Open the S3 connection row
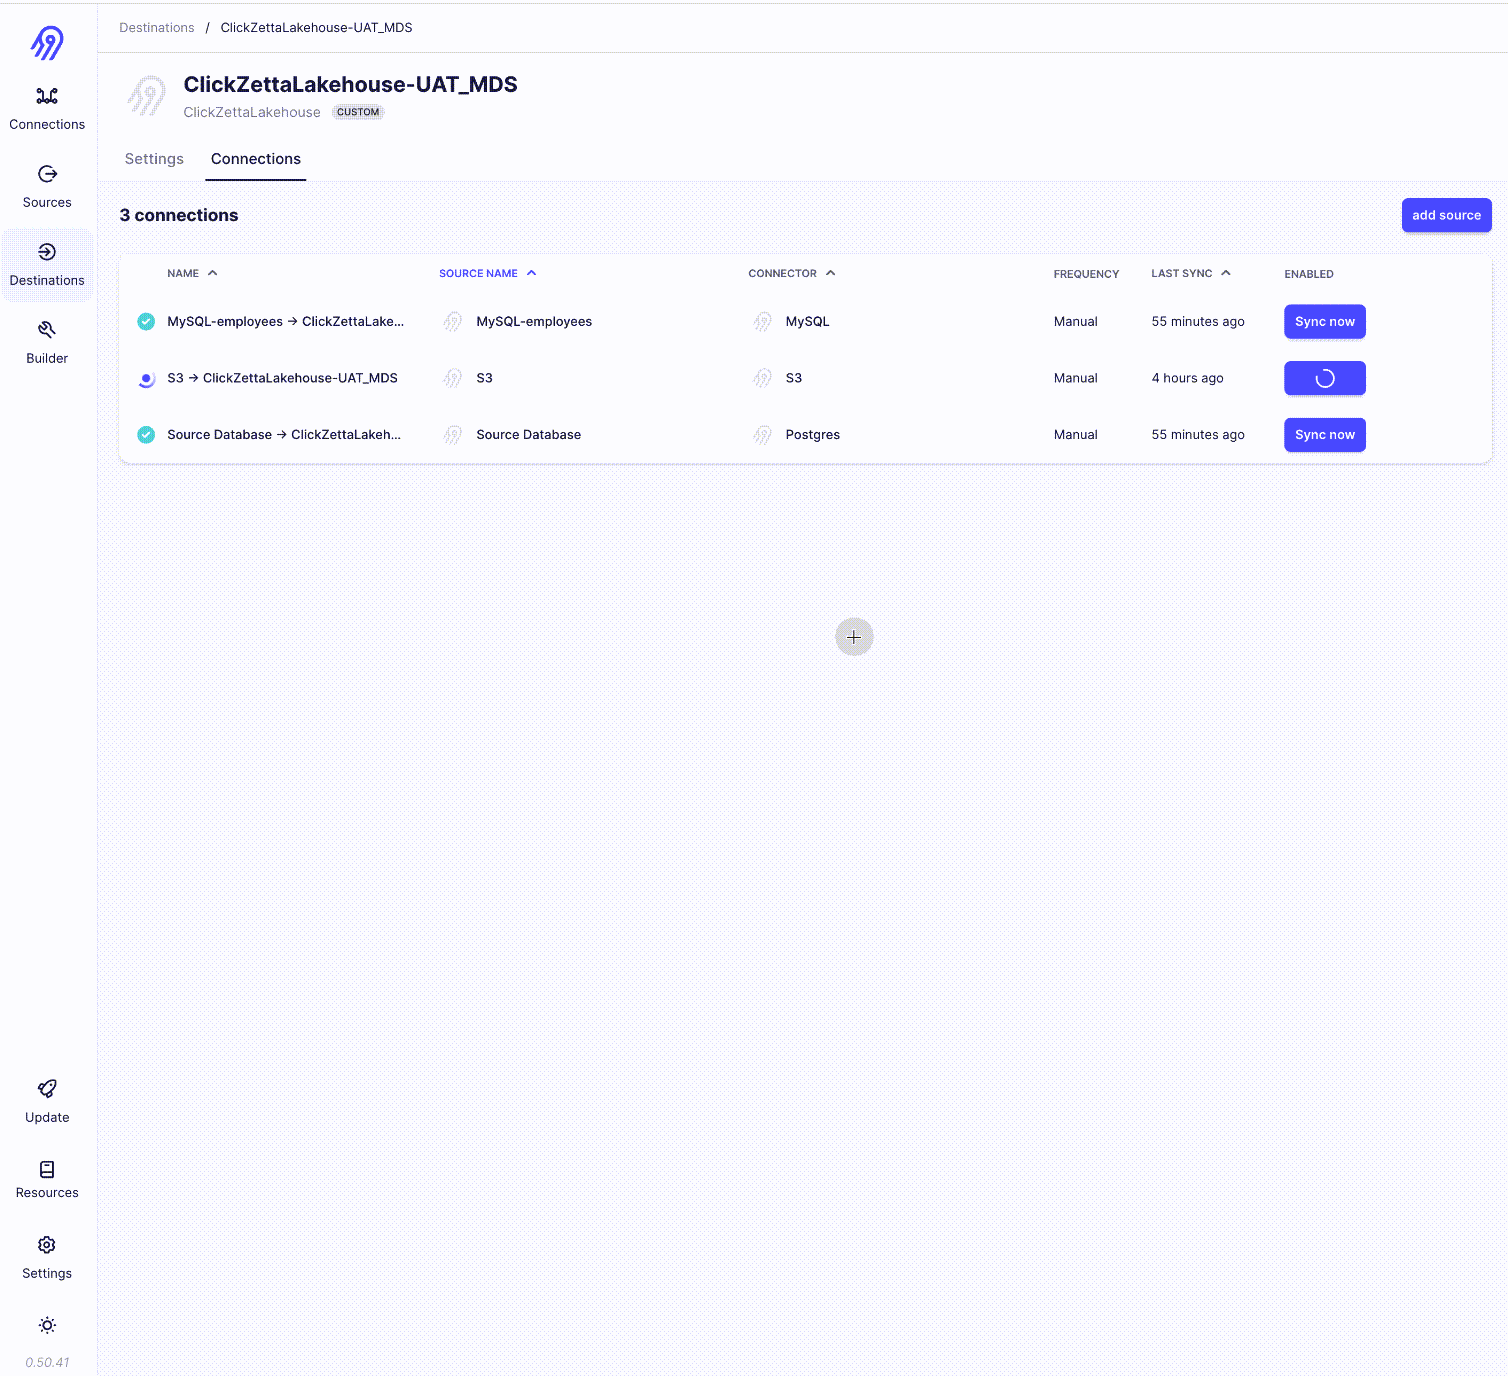This screenshot has width=1508, height=1376. click(282, 378)
